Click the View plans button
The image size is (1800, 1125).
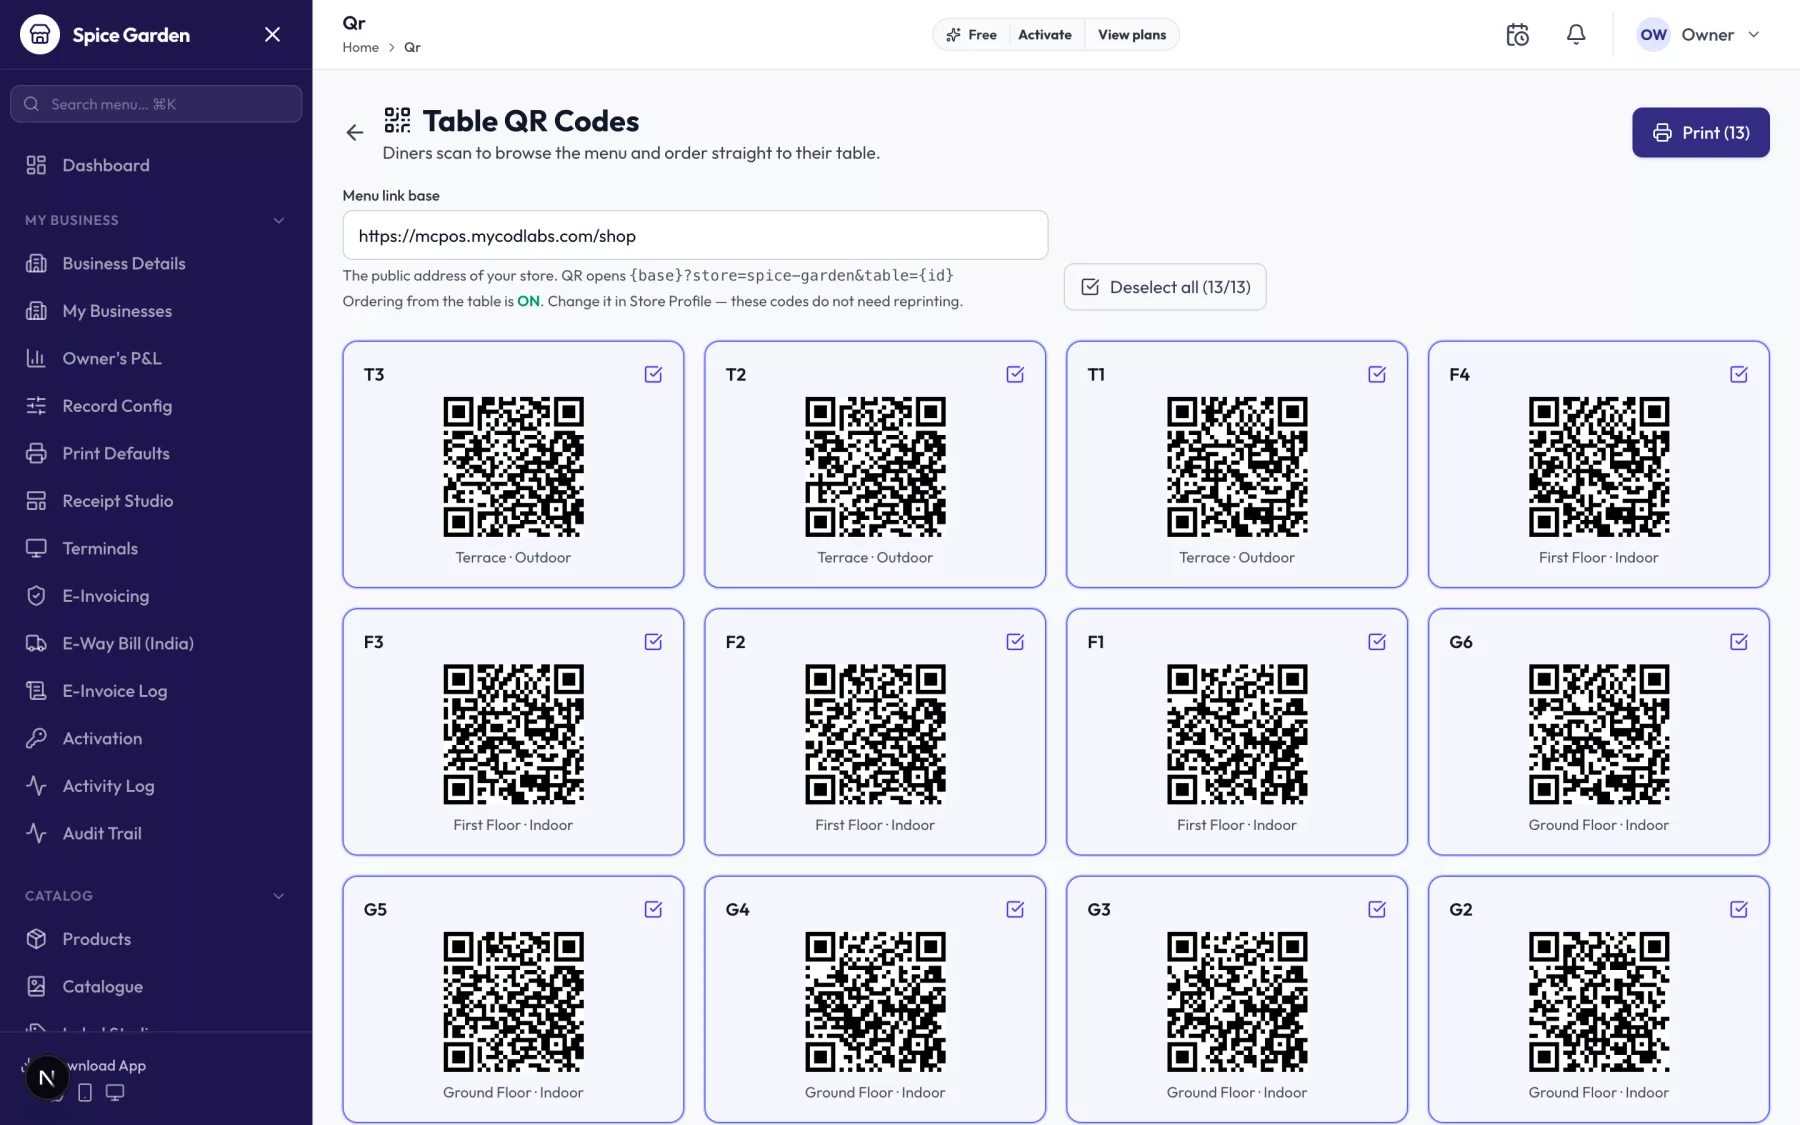[x=1132, y=35]
